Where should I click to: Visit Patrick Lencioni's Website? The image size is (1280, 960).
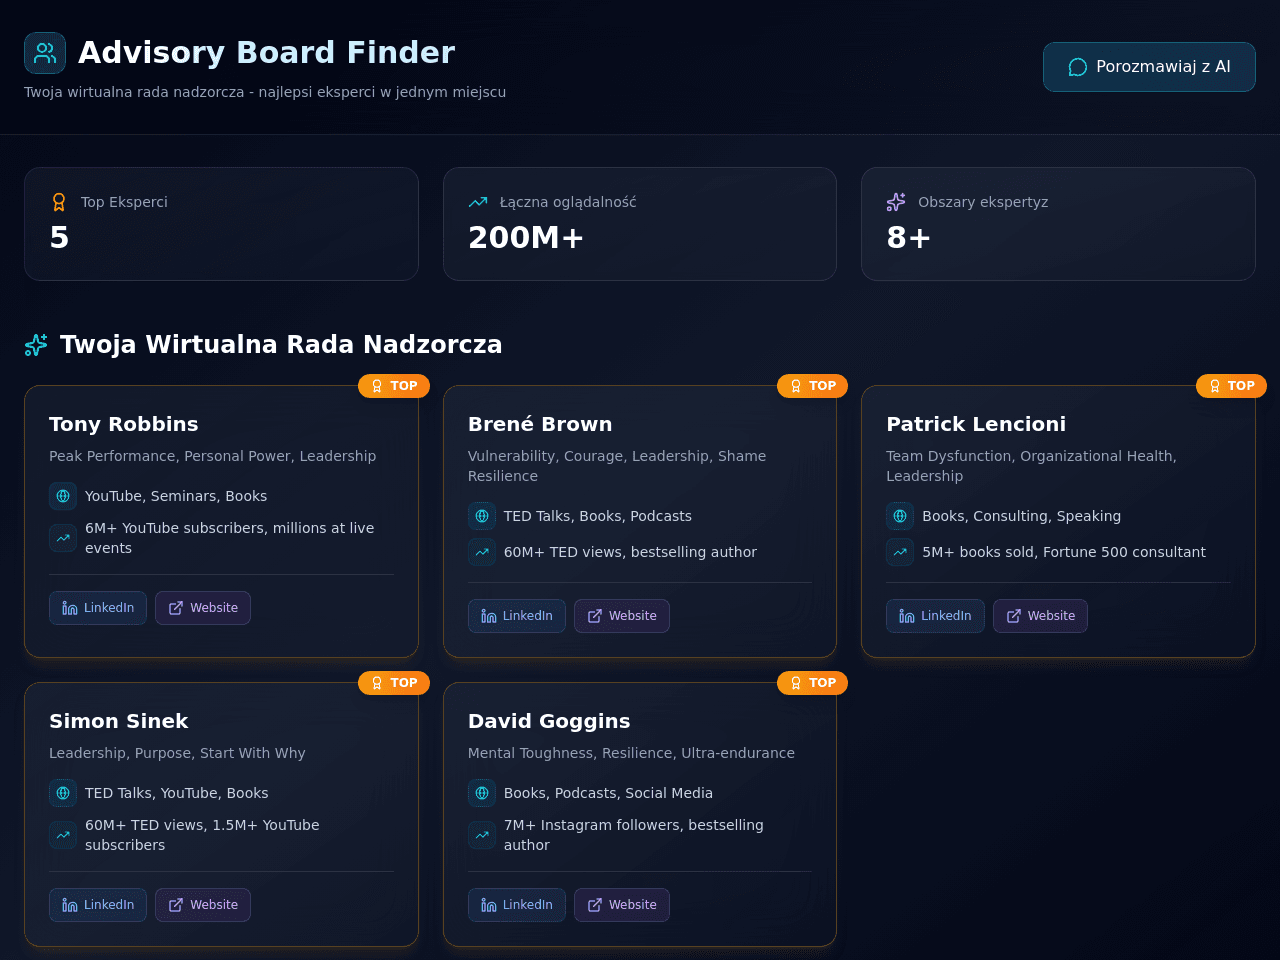click(1040, 616)
